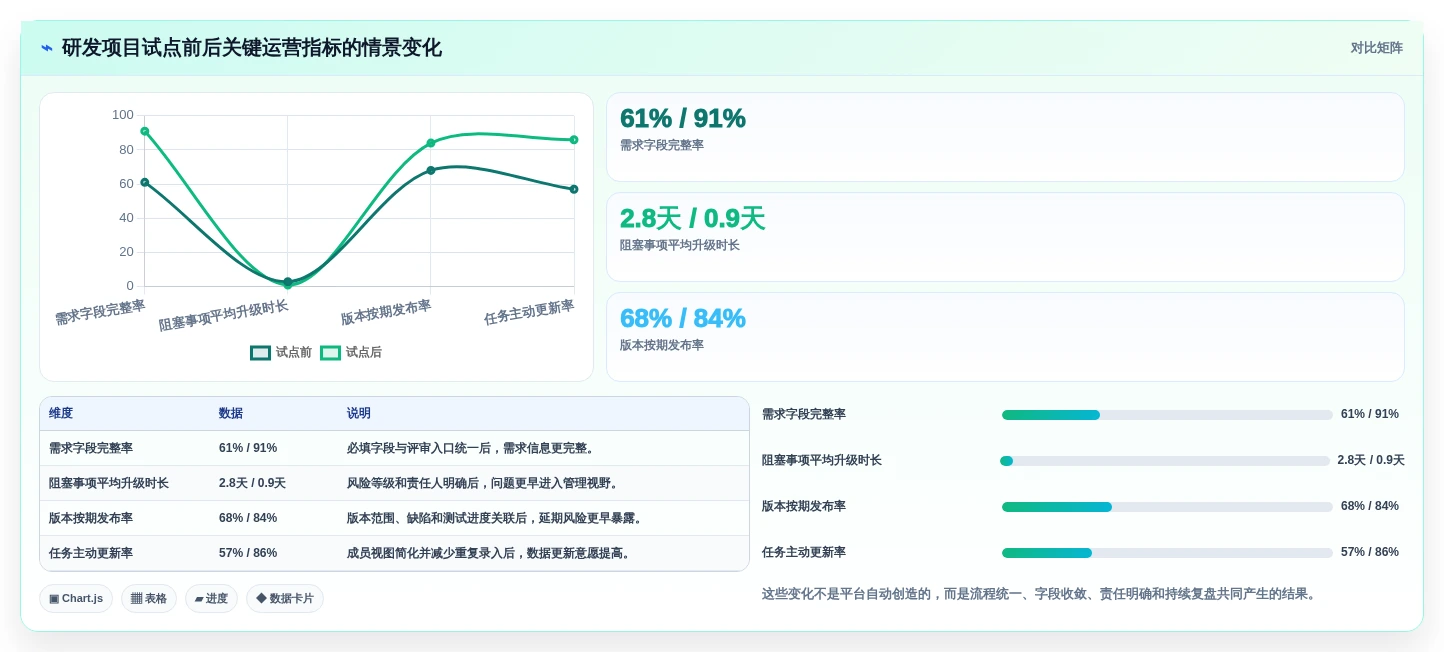Click the 维度 table column header

pos(61,414)
